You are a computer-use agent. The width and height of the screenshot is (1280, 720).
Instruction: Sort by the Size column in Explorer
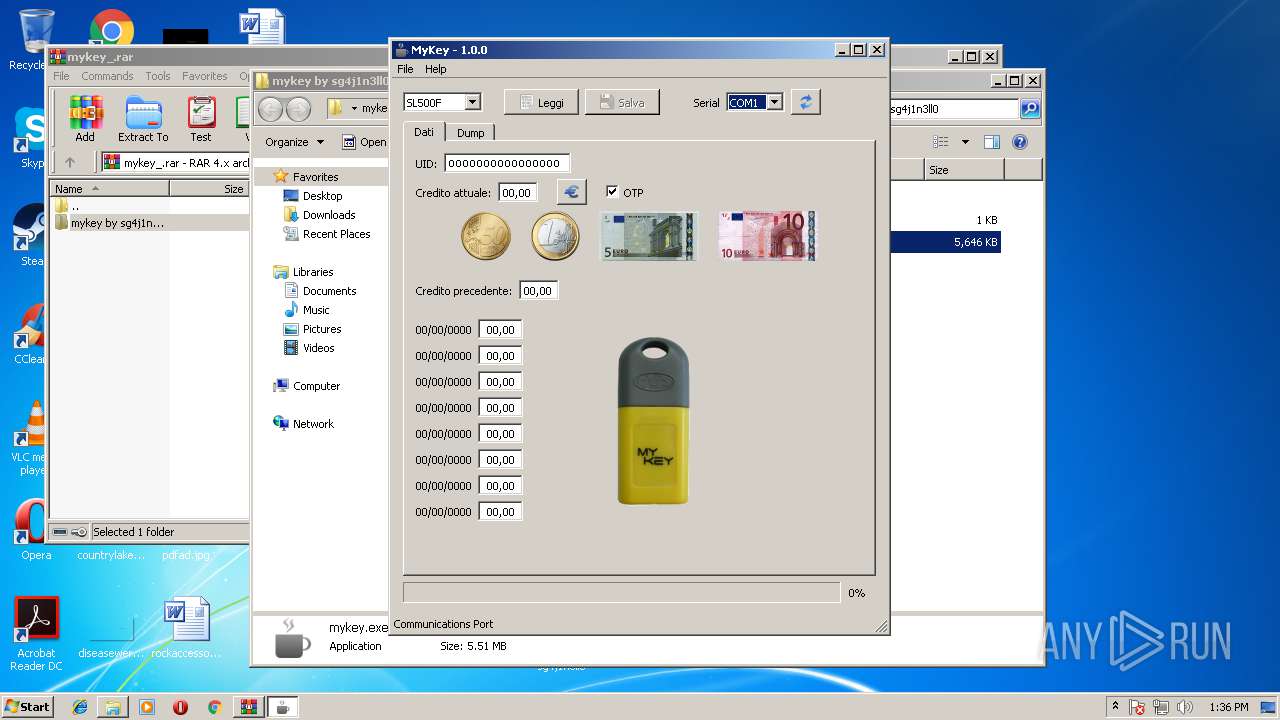(x=964, y=170)
